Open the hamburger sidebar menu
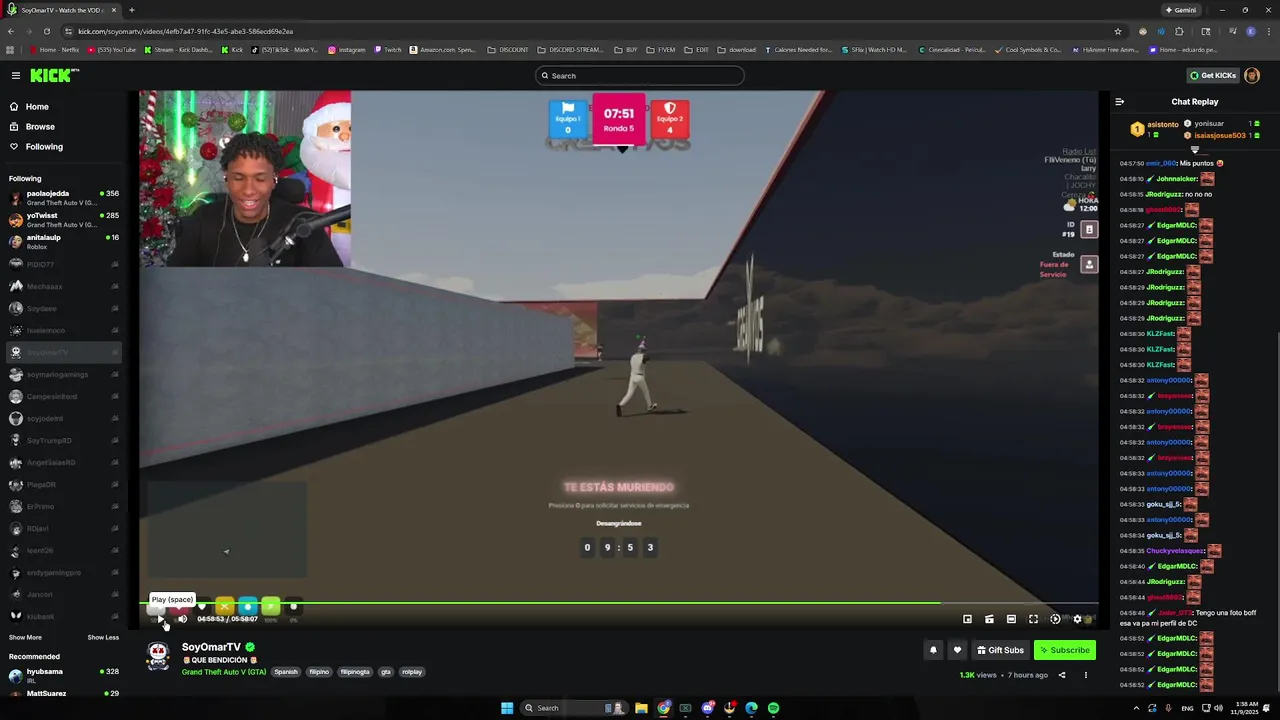Viewport: 1280px width, 720px height. point(16,75)
